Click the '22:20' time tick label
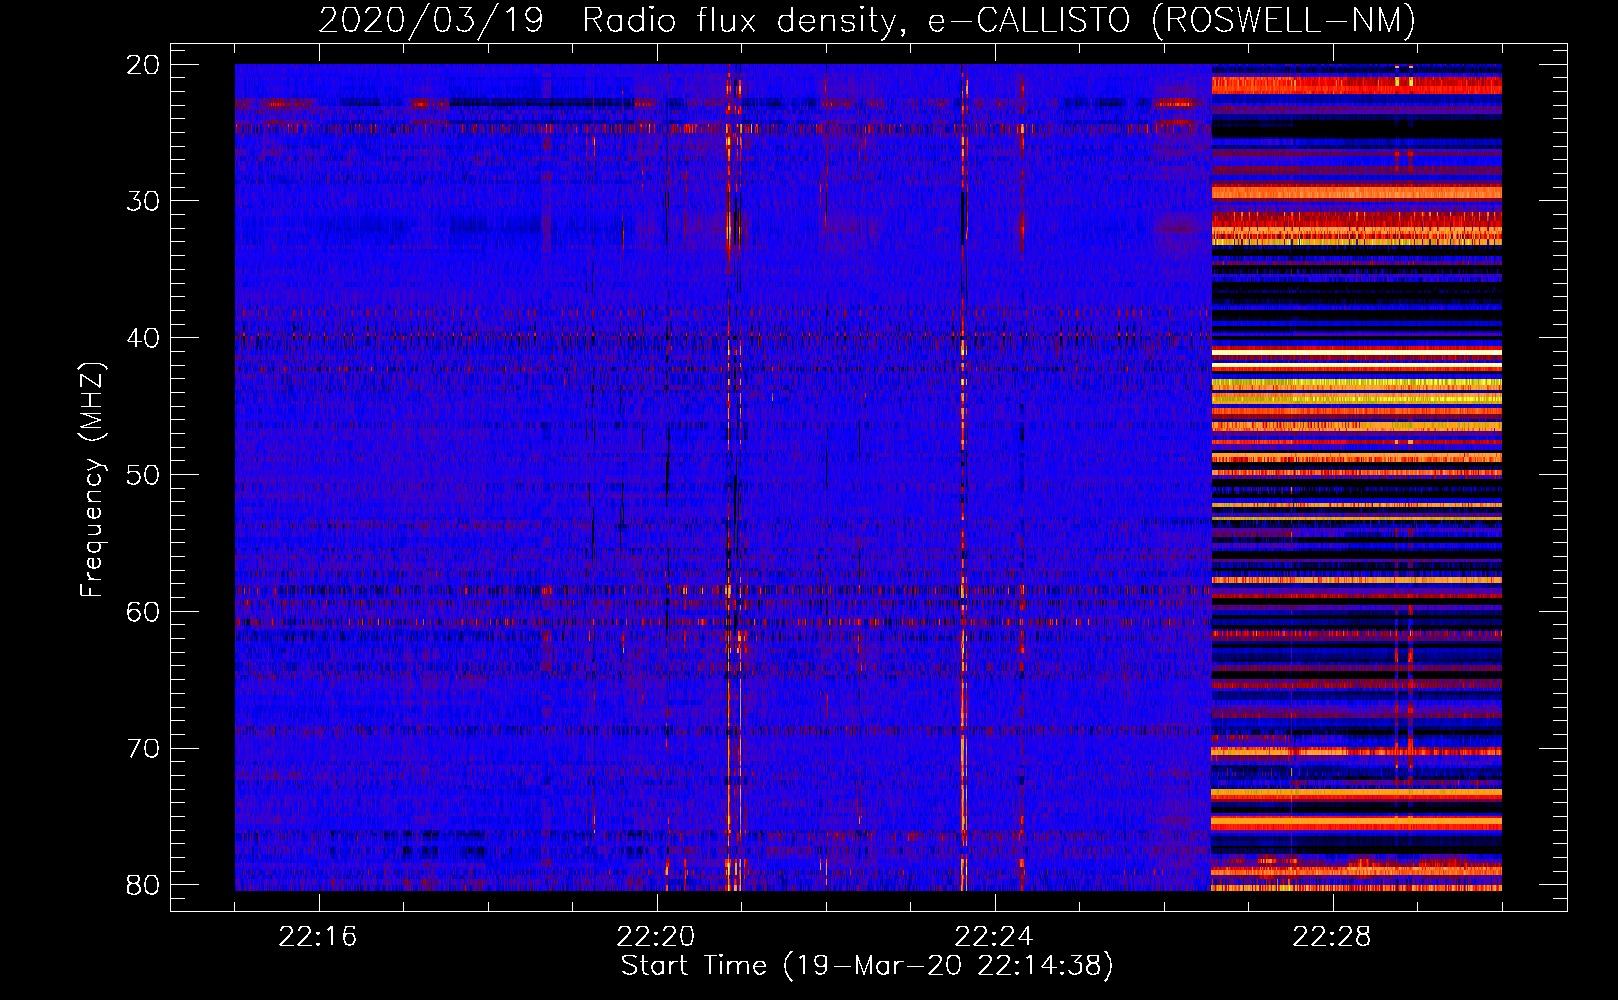The image size is (1618, 1000). 656,937
